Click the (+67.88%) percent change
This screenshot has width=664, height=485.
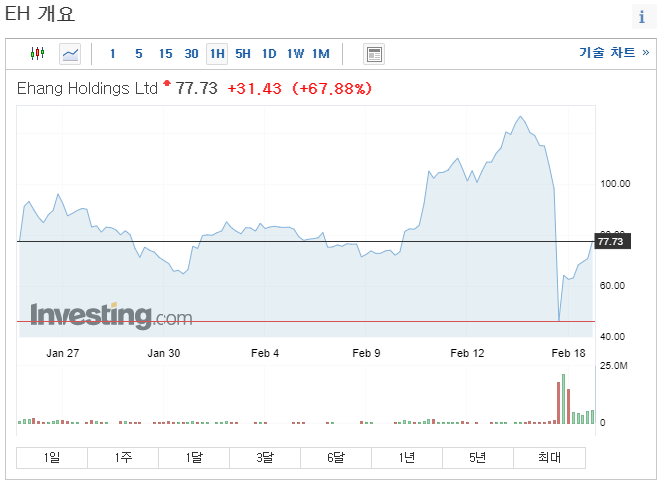click(332, 89)
